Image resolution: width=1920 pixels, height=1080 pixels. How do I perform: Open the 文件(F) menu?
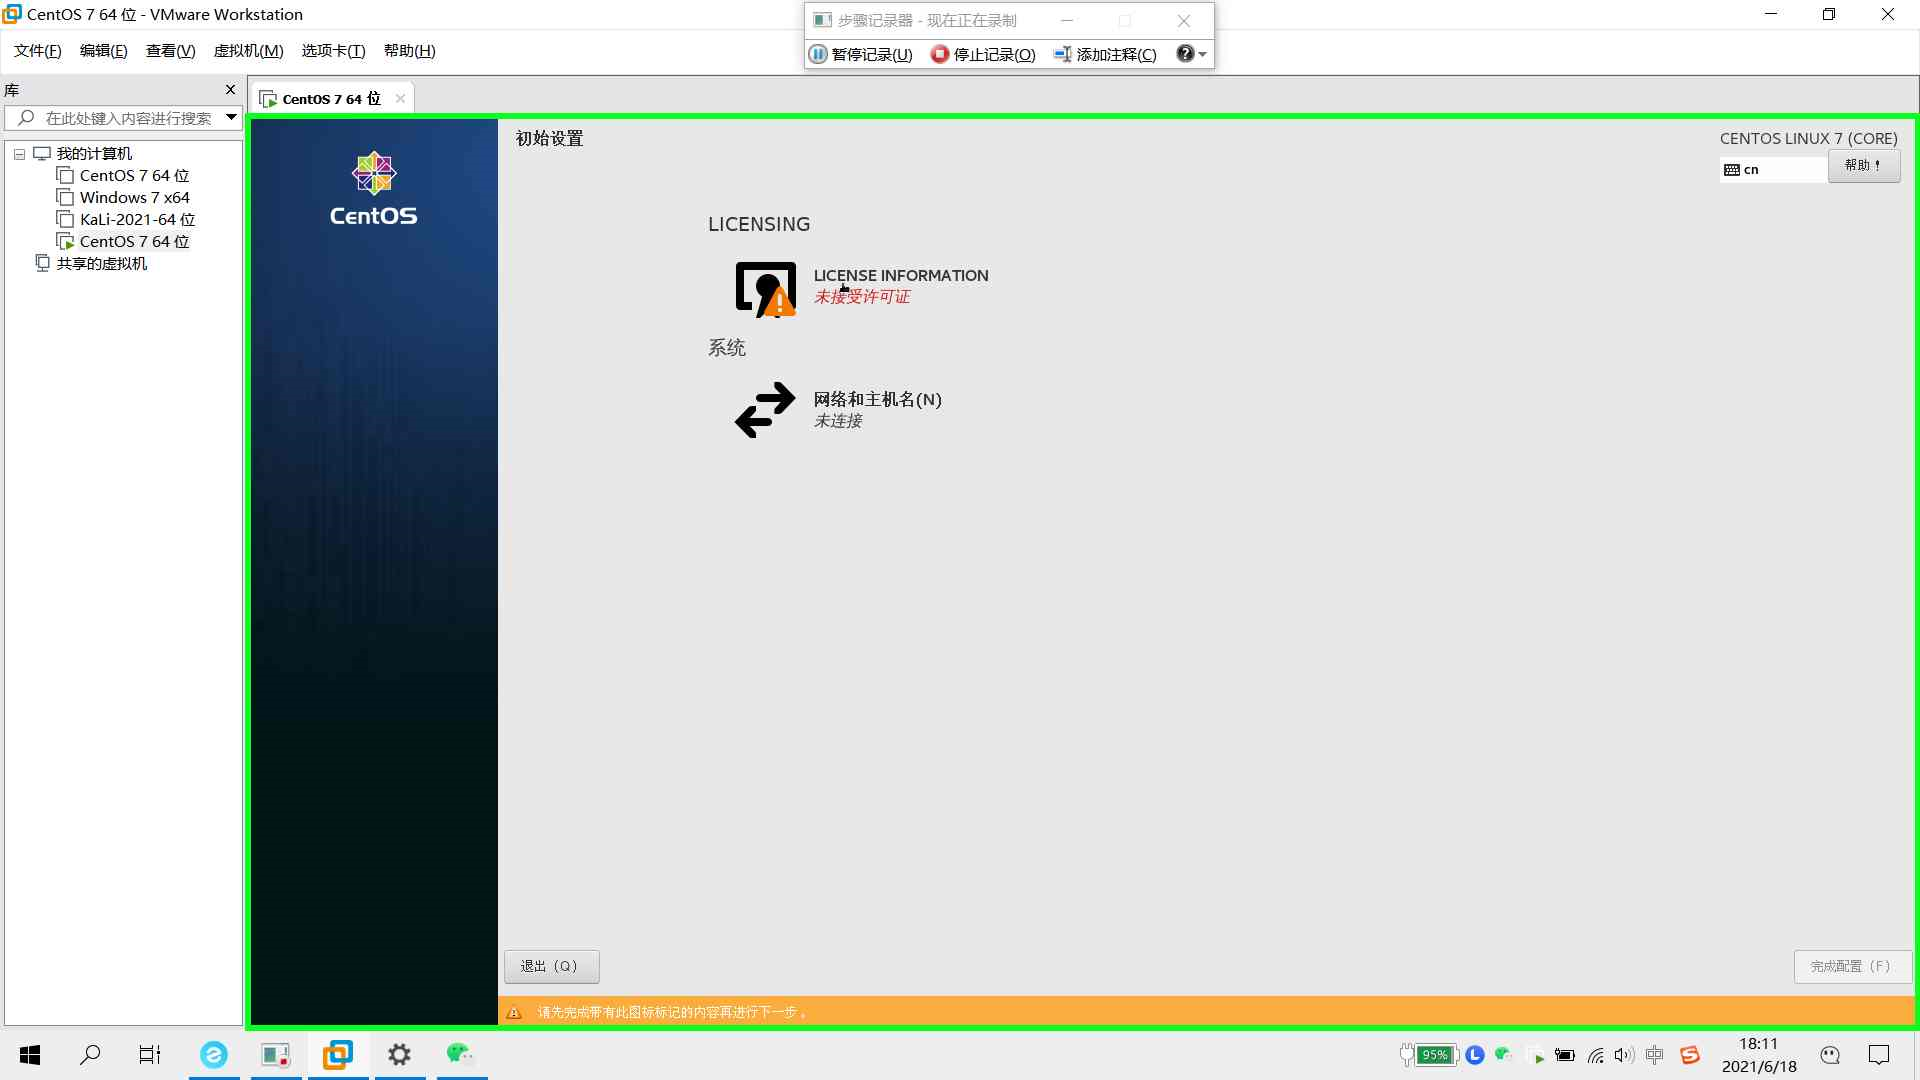coord(38,51)
